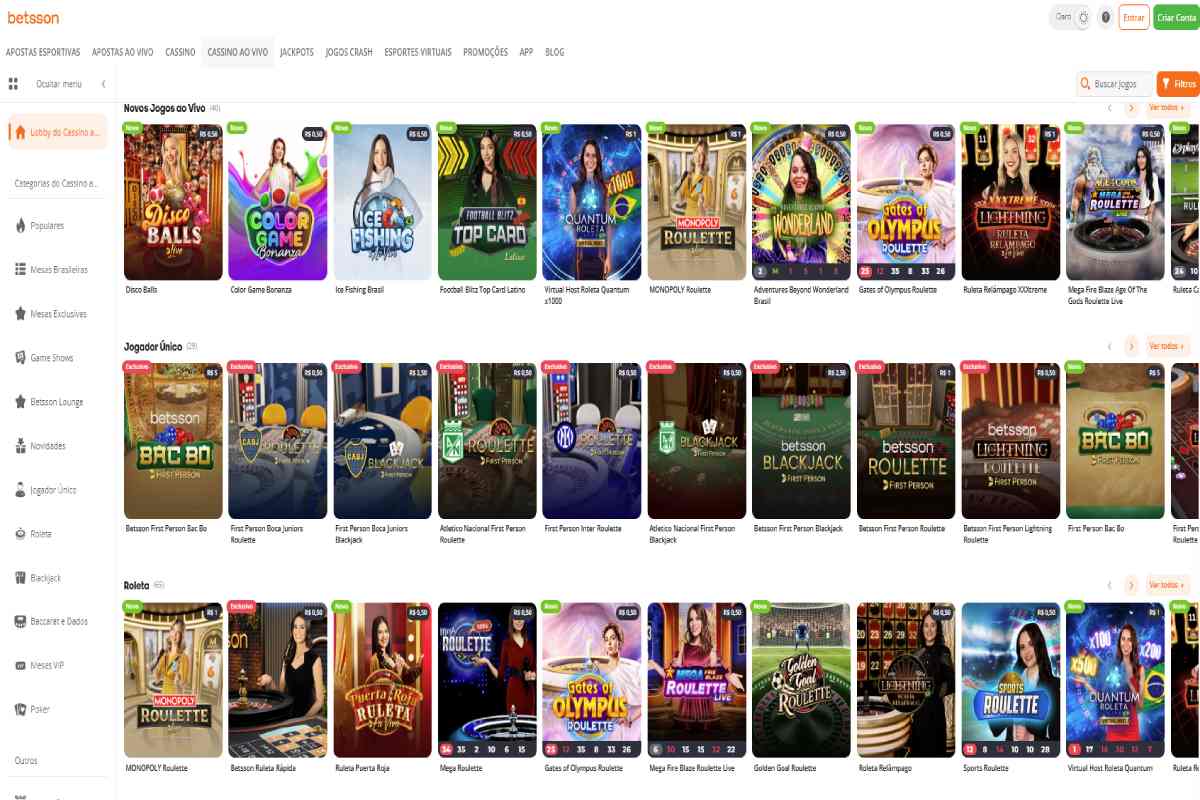Click the betsson logo
Viewport: 1200px width, 800px height.
pos(33,17)
